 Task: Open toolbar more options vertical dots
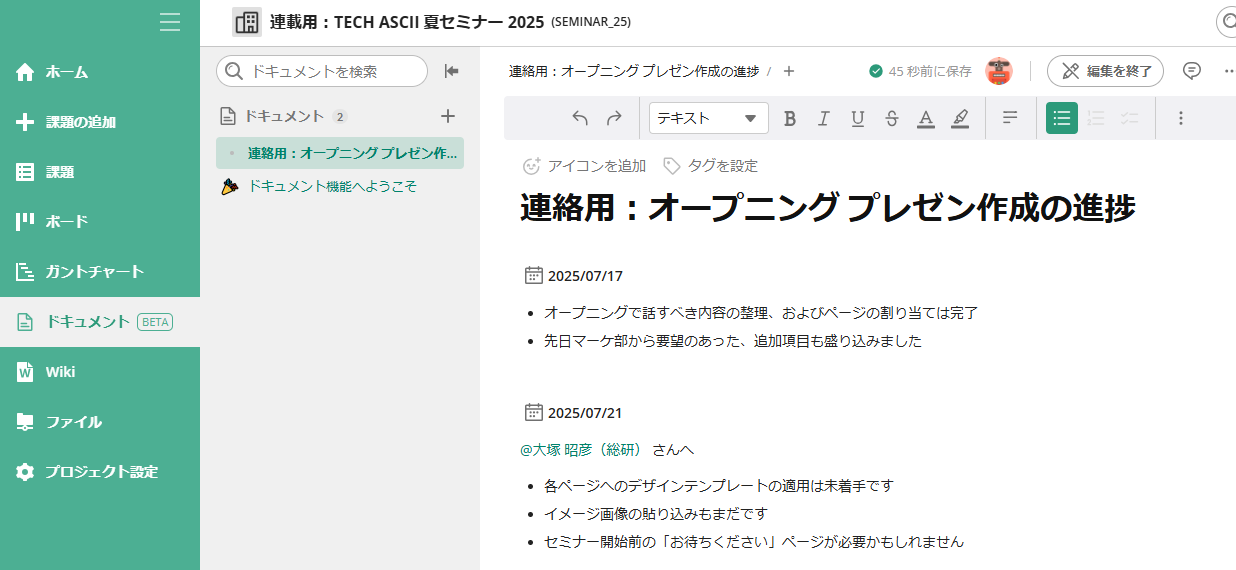1180,118
